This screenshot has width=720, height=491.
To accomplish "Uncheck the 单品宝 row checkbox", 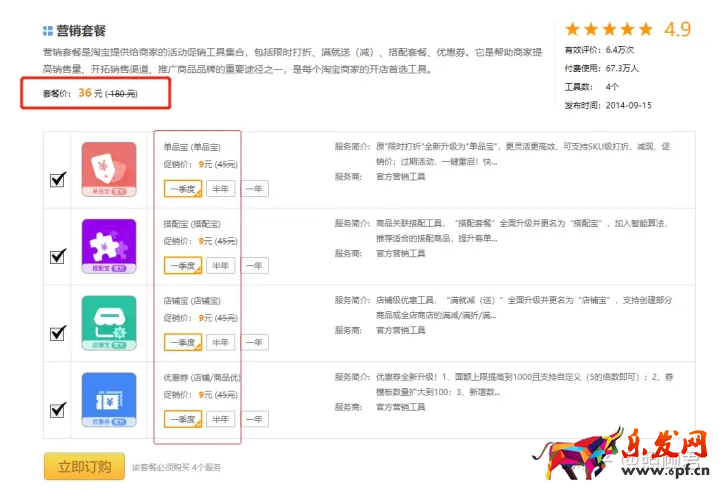I will click(58, 179).
